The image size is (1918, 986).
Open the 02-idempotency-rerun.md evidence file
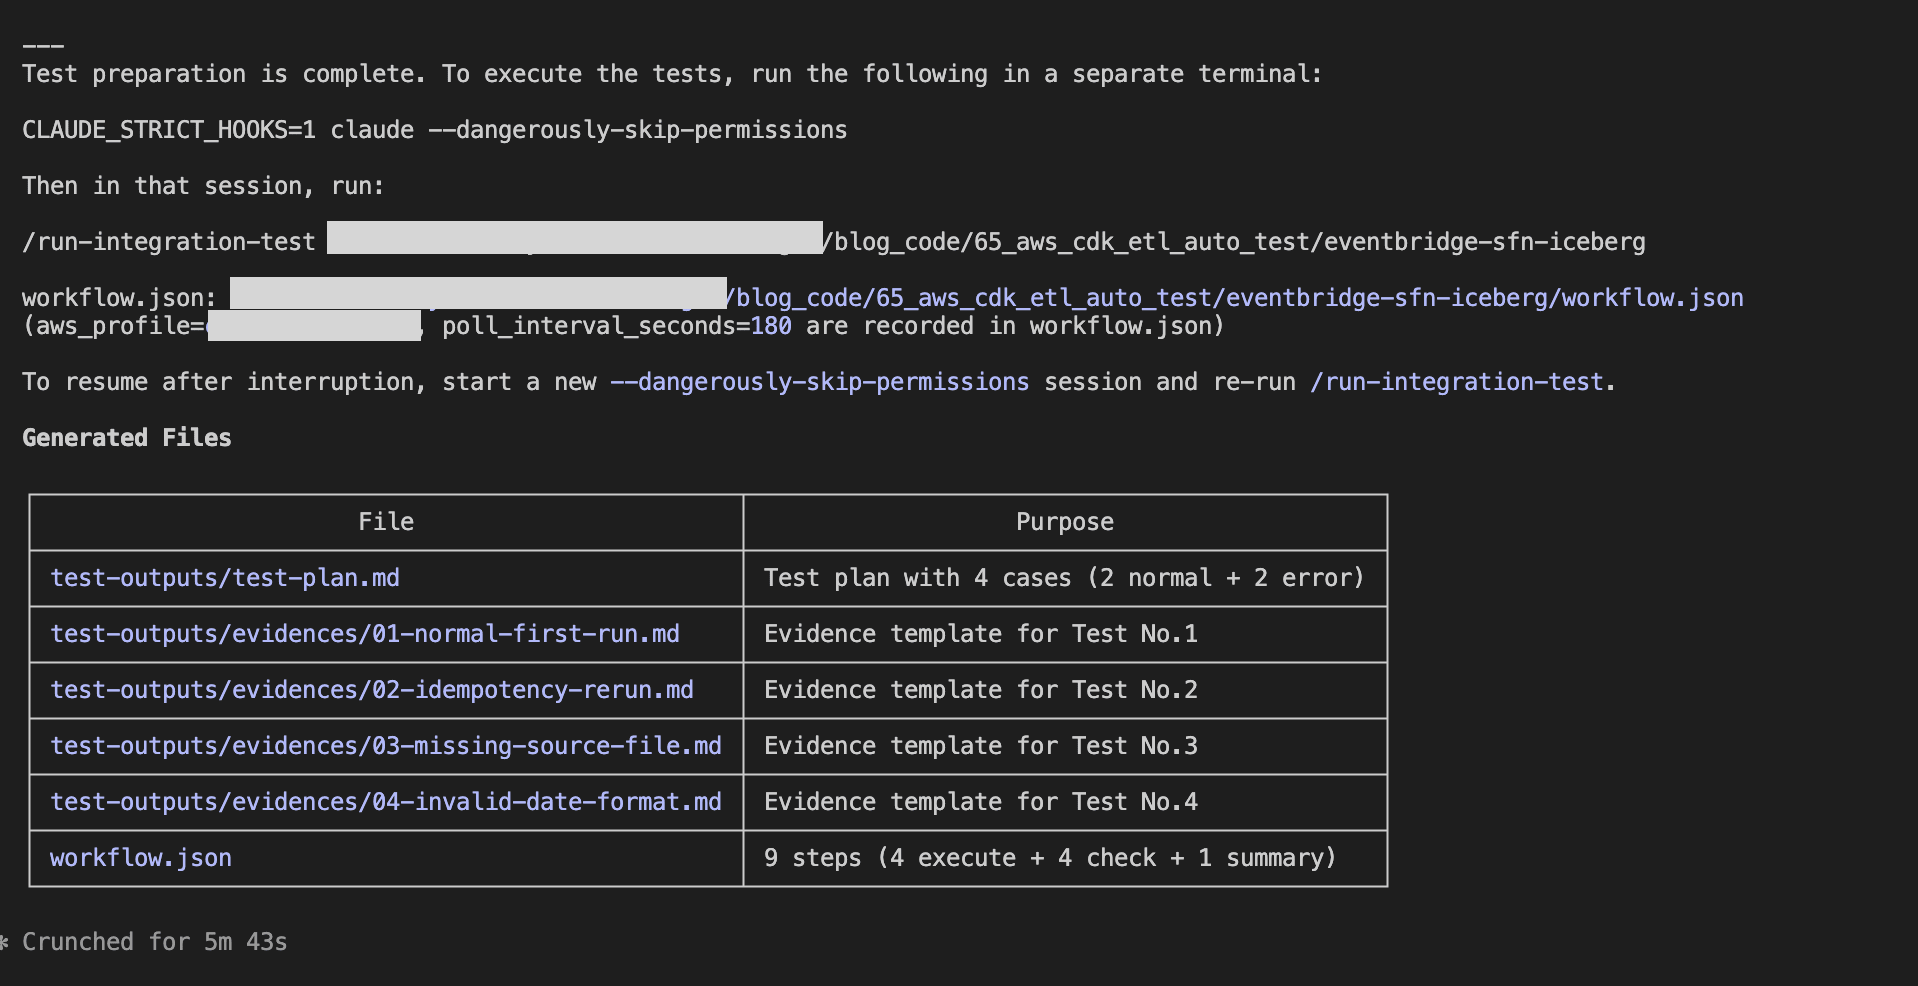point(371,689)
